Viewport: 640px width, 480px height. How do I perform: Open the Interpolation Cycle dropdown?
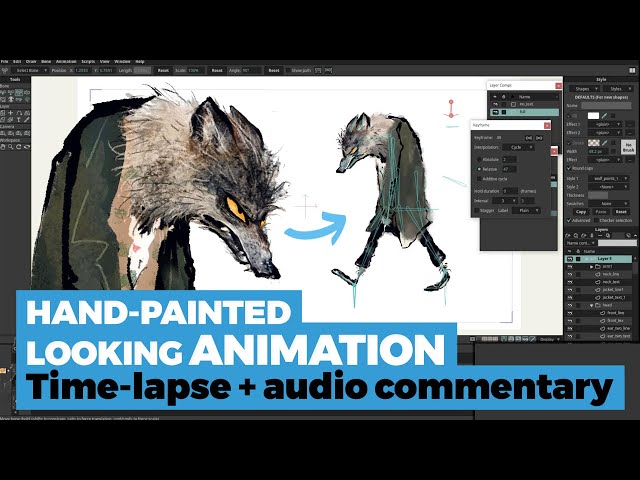click(x=518, y=147)
